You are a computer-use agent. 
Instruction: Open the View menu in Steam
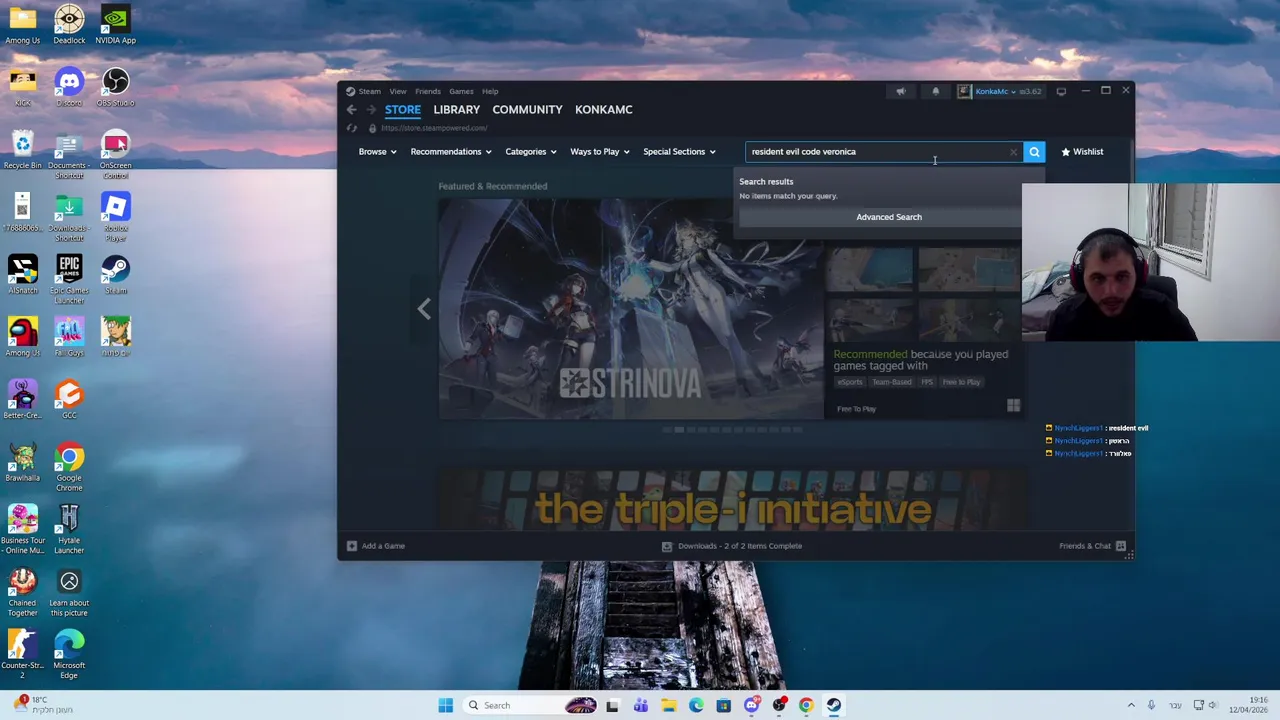pos(398,91)
